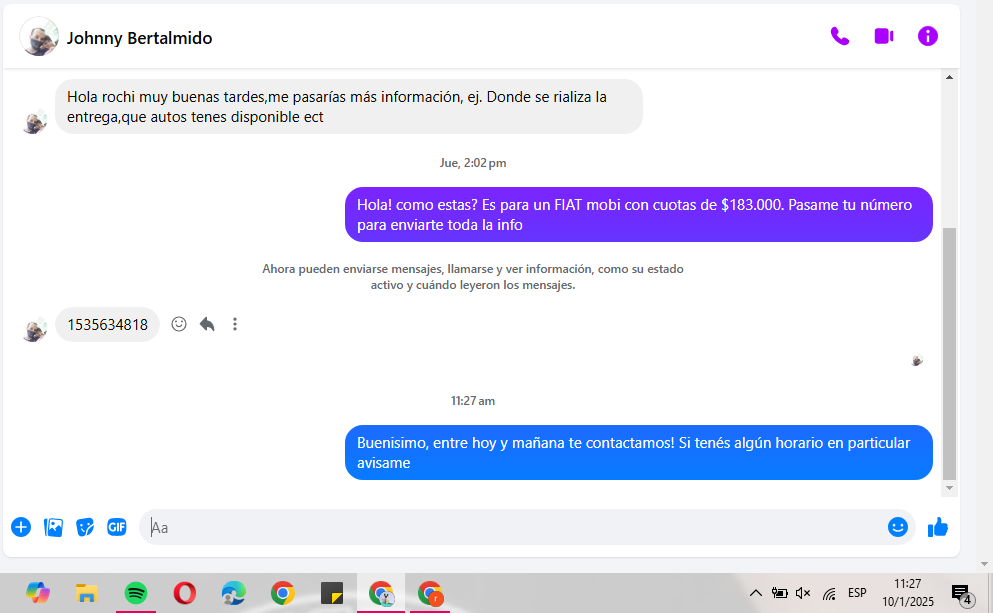Open Copilot from the taskbar
This screenshot has width=993, height=613.
point(38,593)
